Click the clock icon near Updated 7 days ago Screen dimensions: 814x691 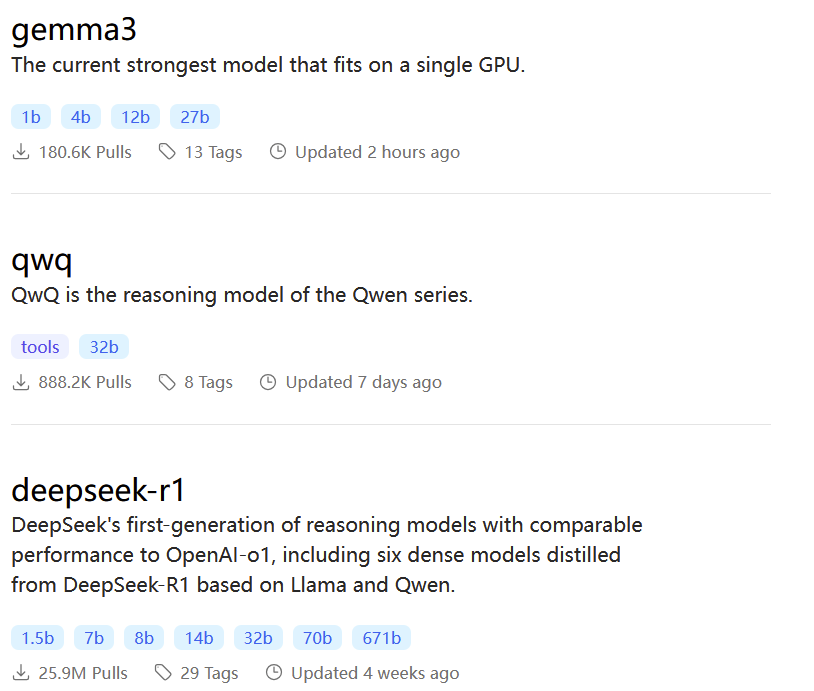pos(267,381)
